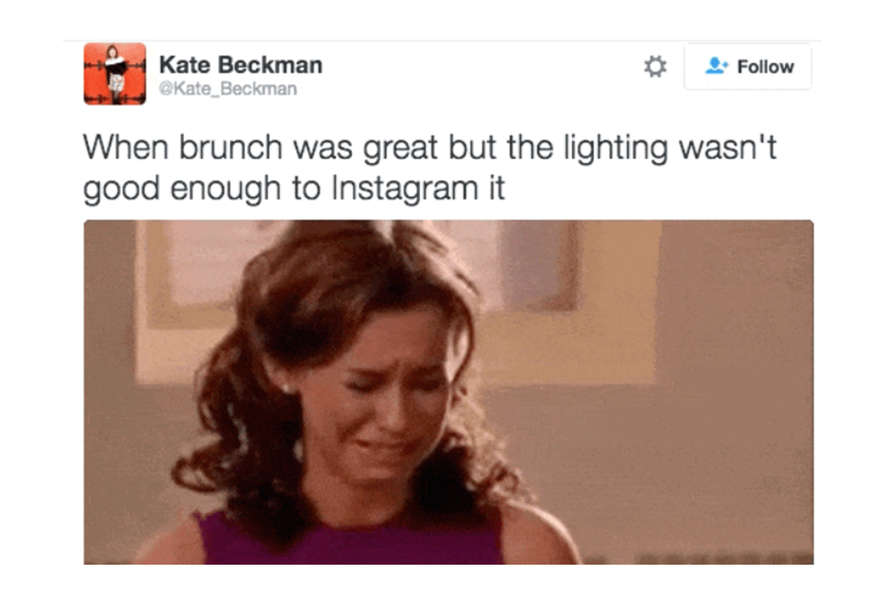Click the blue add-person glyph on the Follow control
This screenshot has height=600, width=884.
point(715,64)
